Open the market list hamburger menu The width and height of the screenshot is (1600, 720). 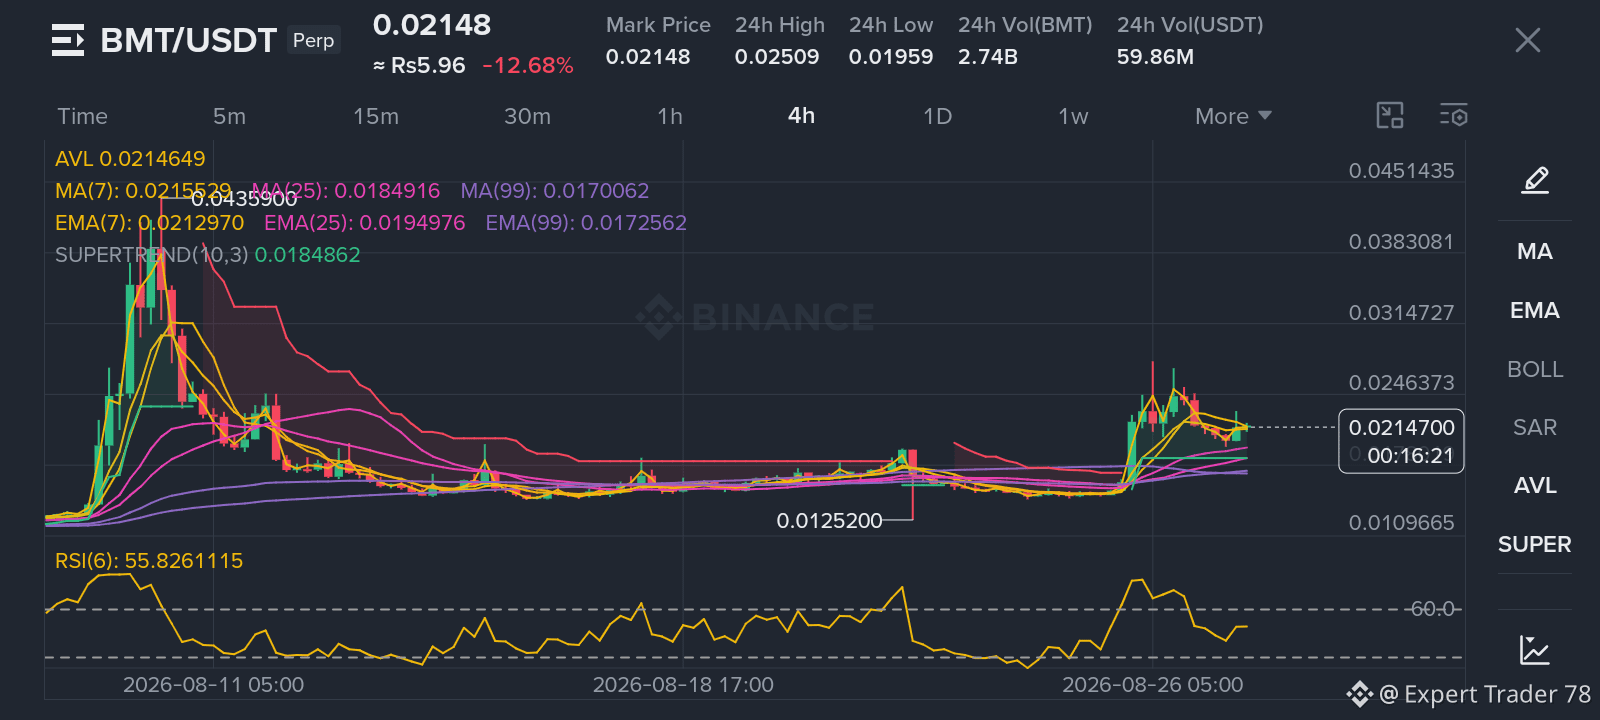68,41
